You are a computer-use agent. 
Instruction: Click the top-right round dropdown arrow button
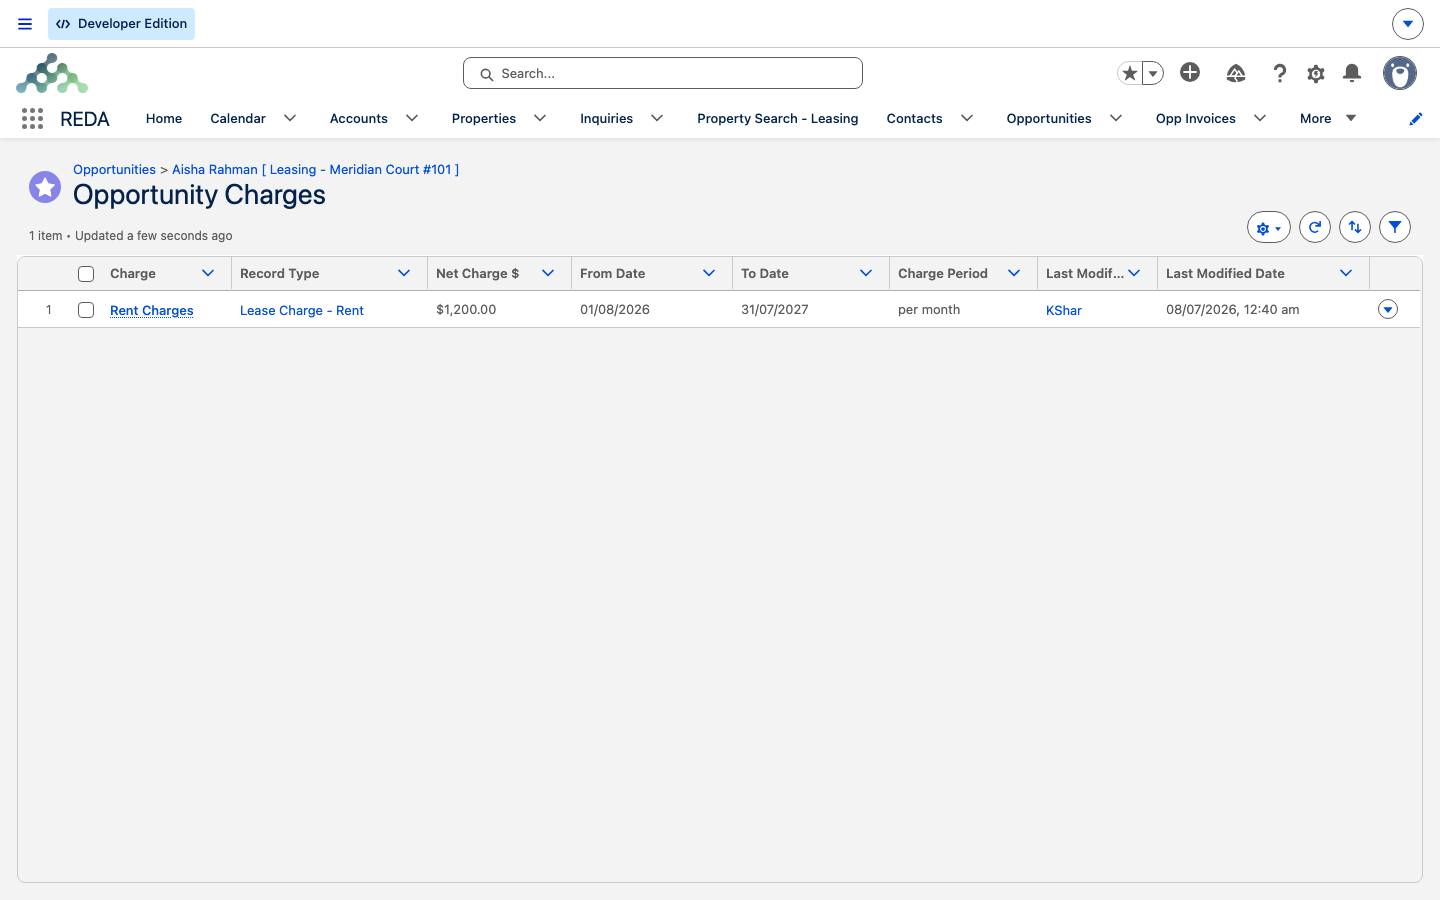click(1407, 24)
